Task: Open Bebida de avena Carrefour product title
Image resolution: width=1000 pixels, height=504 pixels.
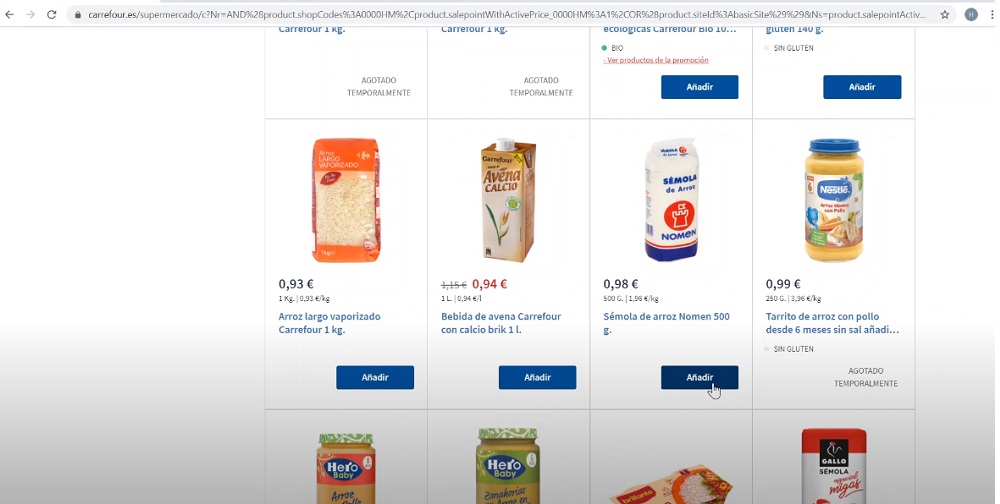Action: tap(500, 323)
